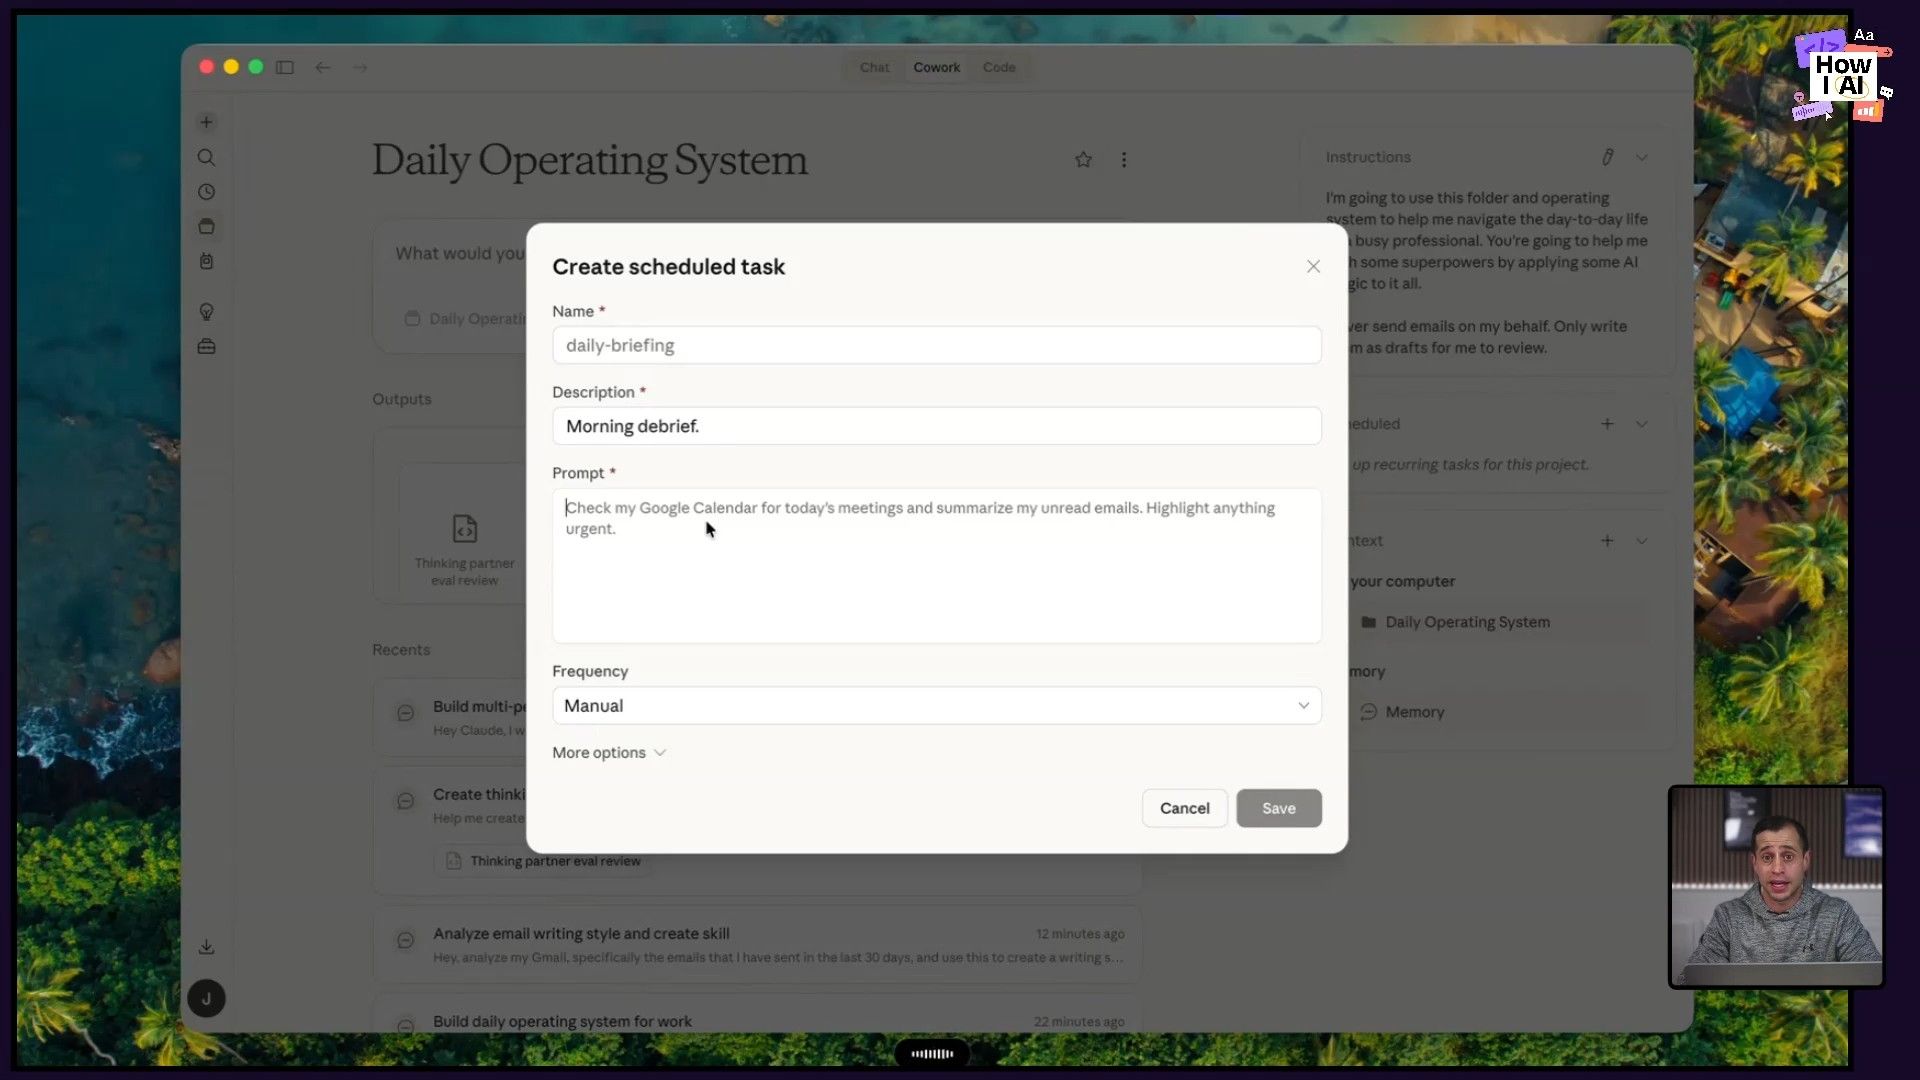Open the clock scheduled icon in sidebar

206,192
